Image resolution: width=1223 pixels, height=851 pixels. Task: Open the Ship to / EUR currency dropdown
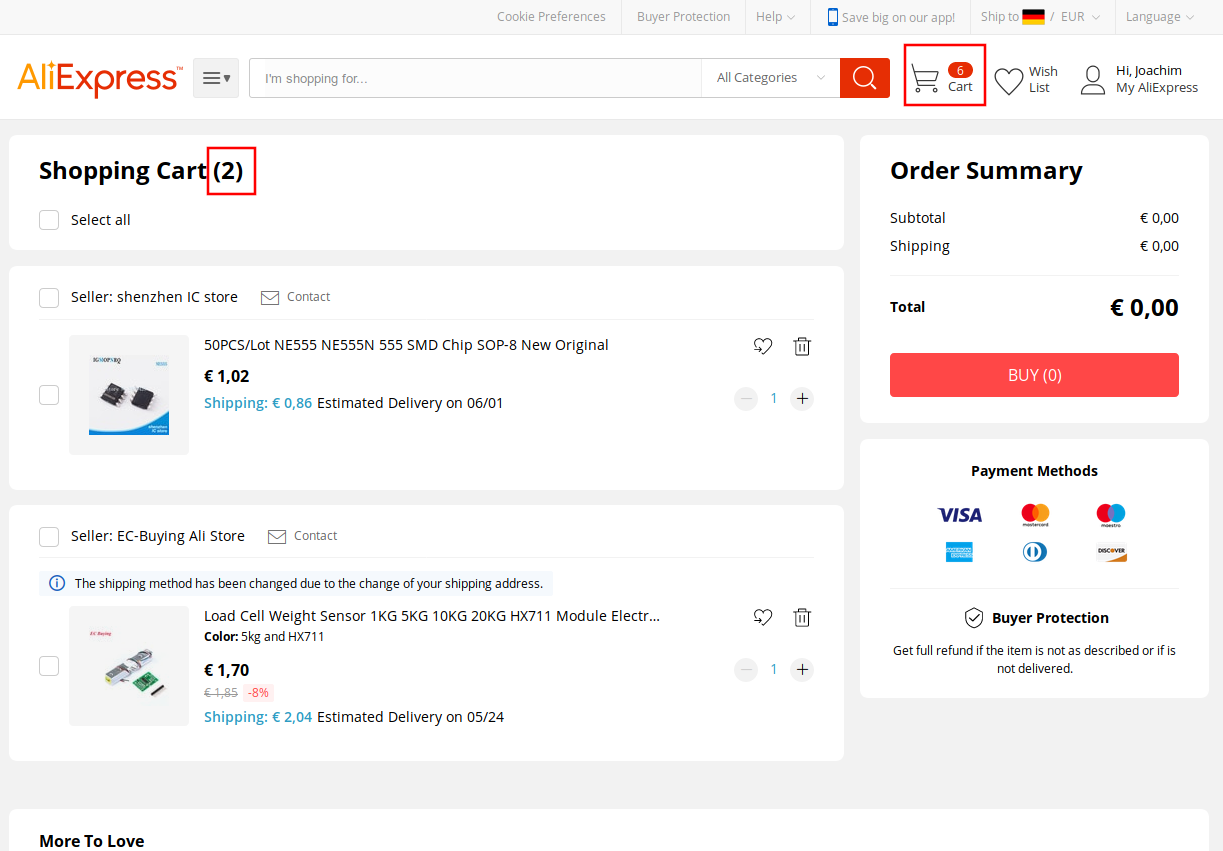pyautogui.click(x=1040, y=17)
